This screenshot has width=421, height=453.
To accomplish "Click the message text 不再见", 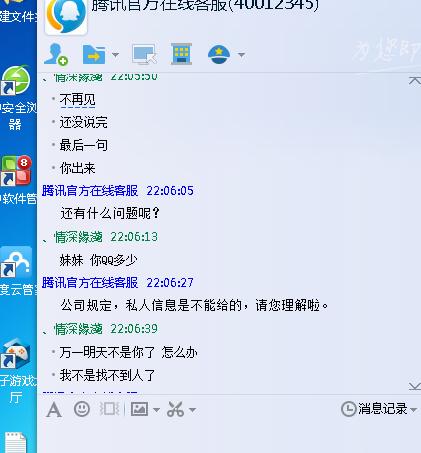I will (x=78, y=99).
